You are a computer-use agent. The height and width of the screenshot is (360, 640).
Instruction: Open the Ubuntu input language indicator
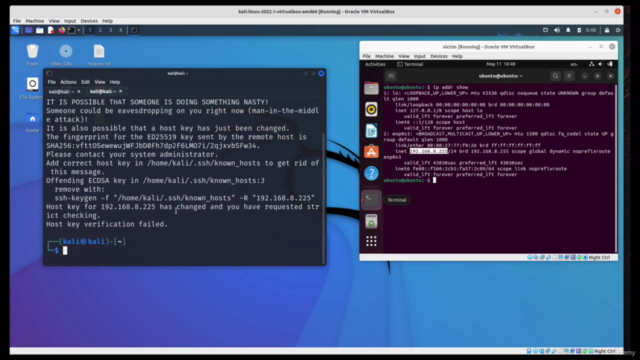[x=574, y=64]
